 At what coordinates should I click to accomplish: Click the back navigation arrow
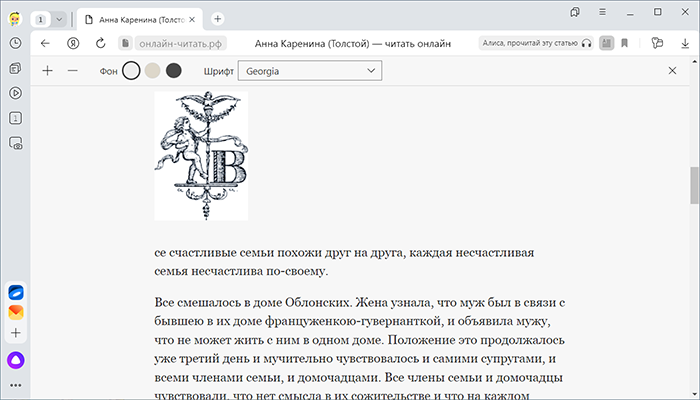point(45,43)
